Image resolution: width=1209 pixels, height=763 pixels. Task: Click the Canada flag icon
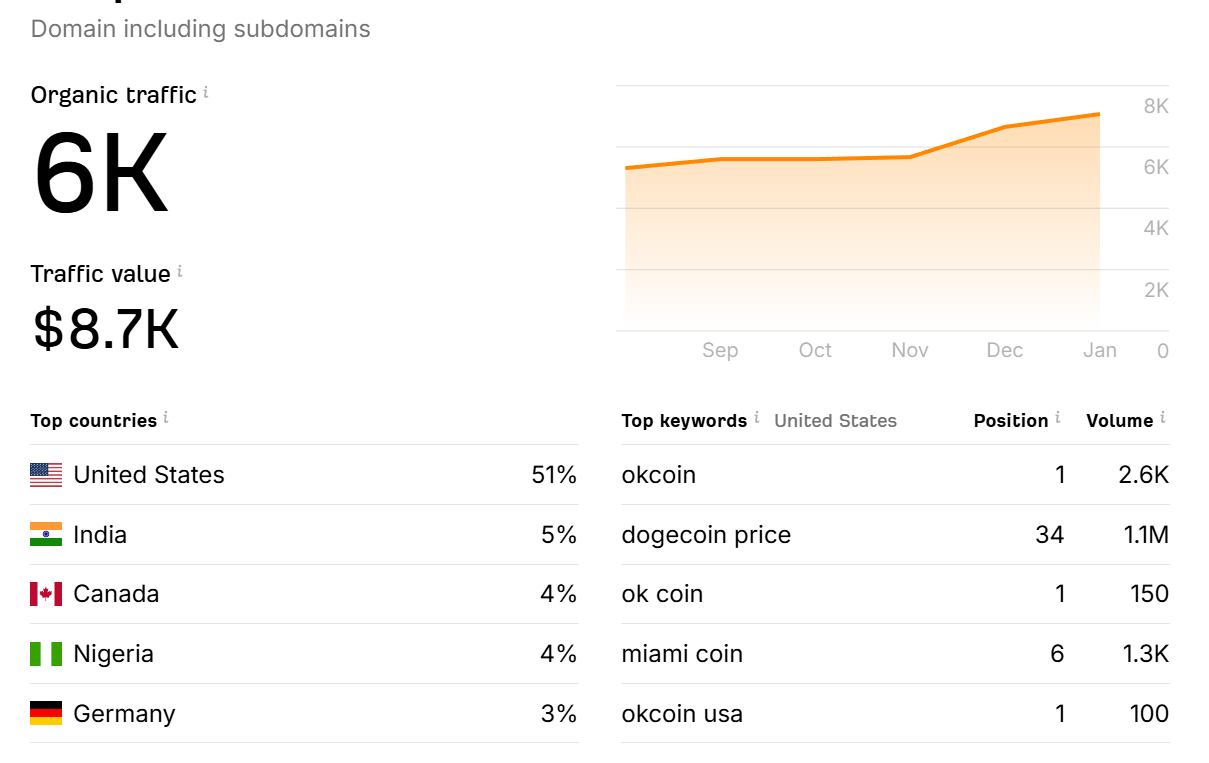(46, 594)
